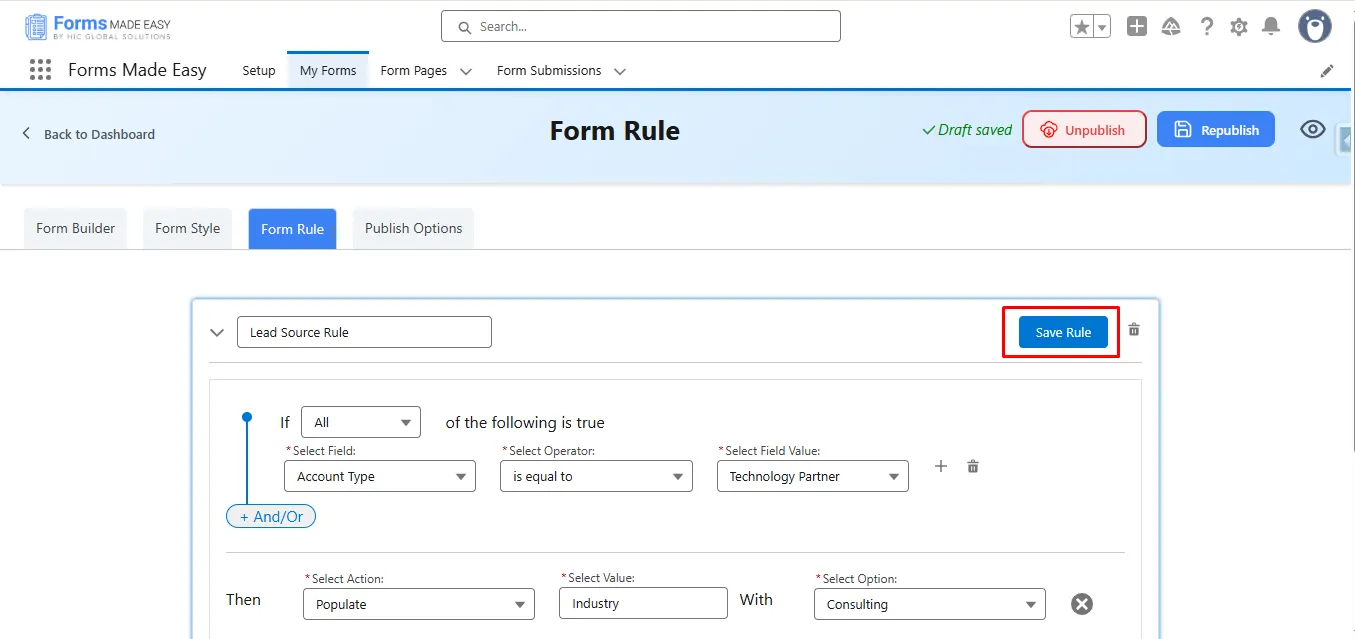The image size is (1355, 639).
Task: Open the Help question mark icon
Action: click(x=1207, y=27)
